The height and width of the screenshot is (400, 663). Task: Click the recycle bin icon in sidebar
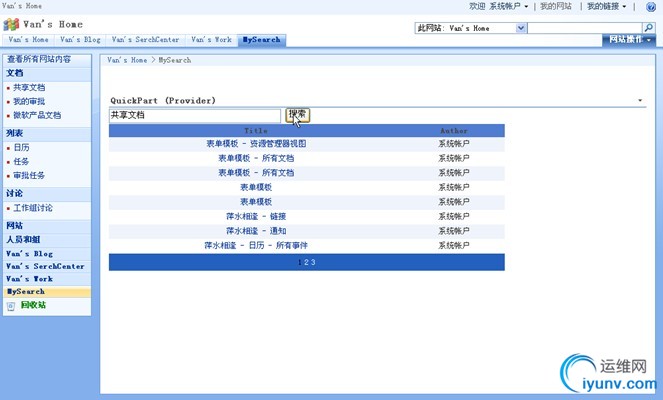pos(11,306)
